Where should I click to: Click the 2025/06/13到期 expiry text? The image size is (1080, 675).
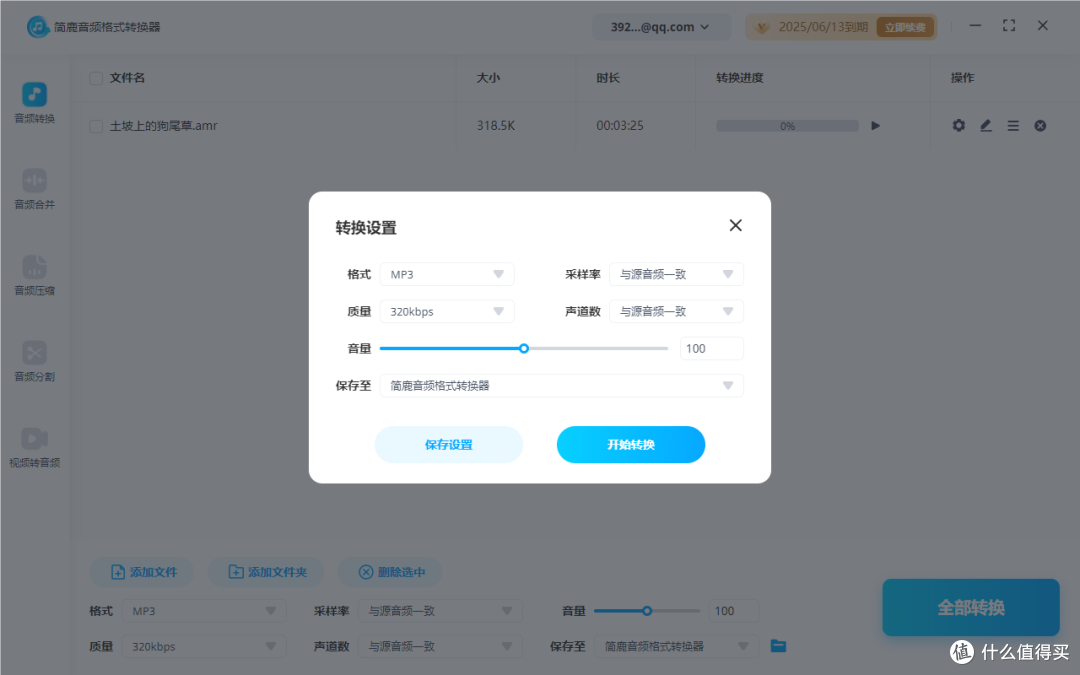coord(823,27)
